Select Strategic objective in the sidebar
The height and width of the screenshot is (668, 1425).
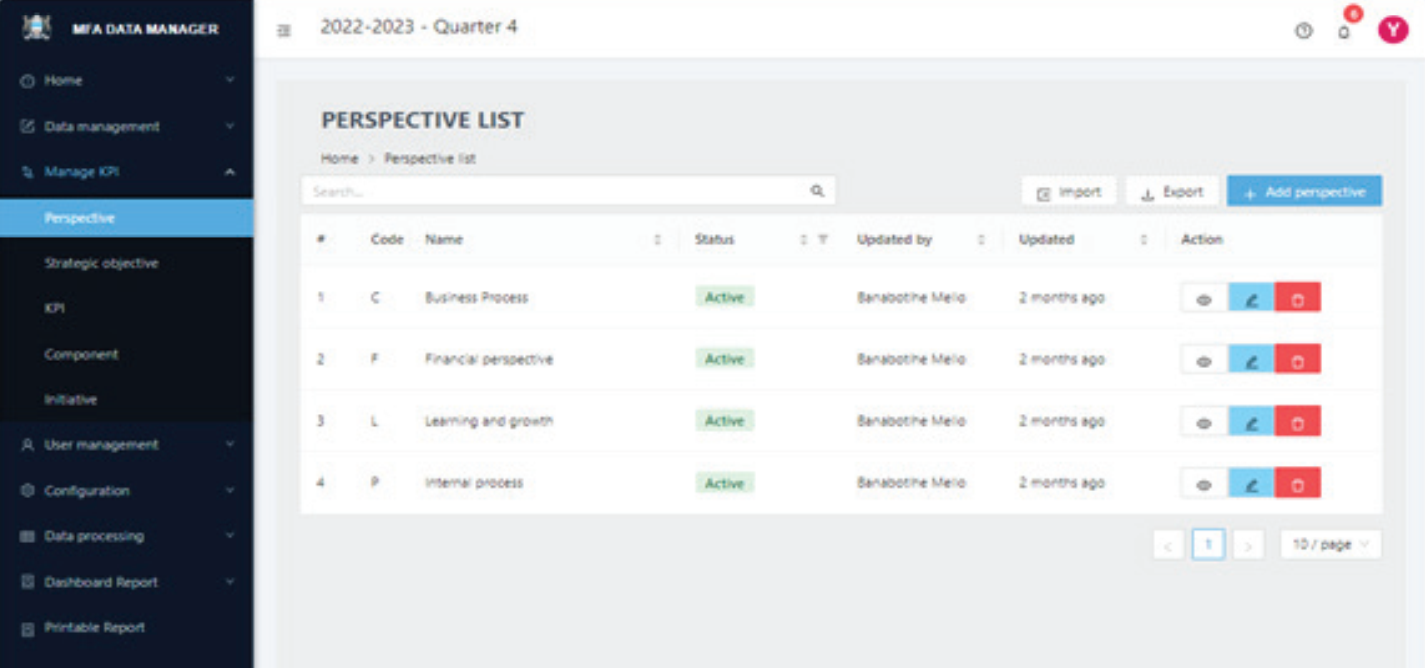pyautogui.click(x=127, y=263)
